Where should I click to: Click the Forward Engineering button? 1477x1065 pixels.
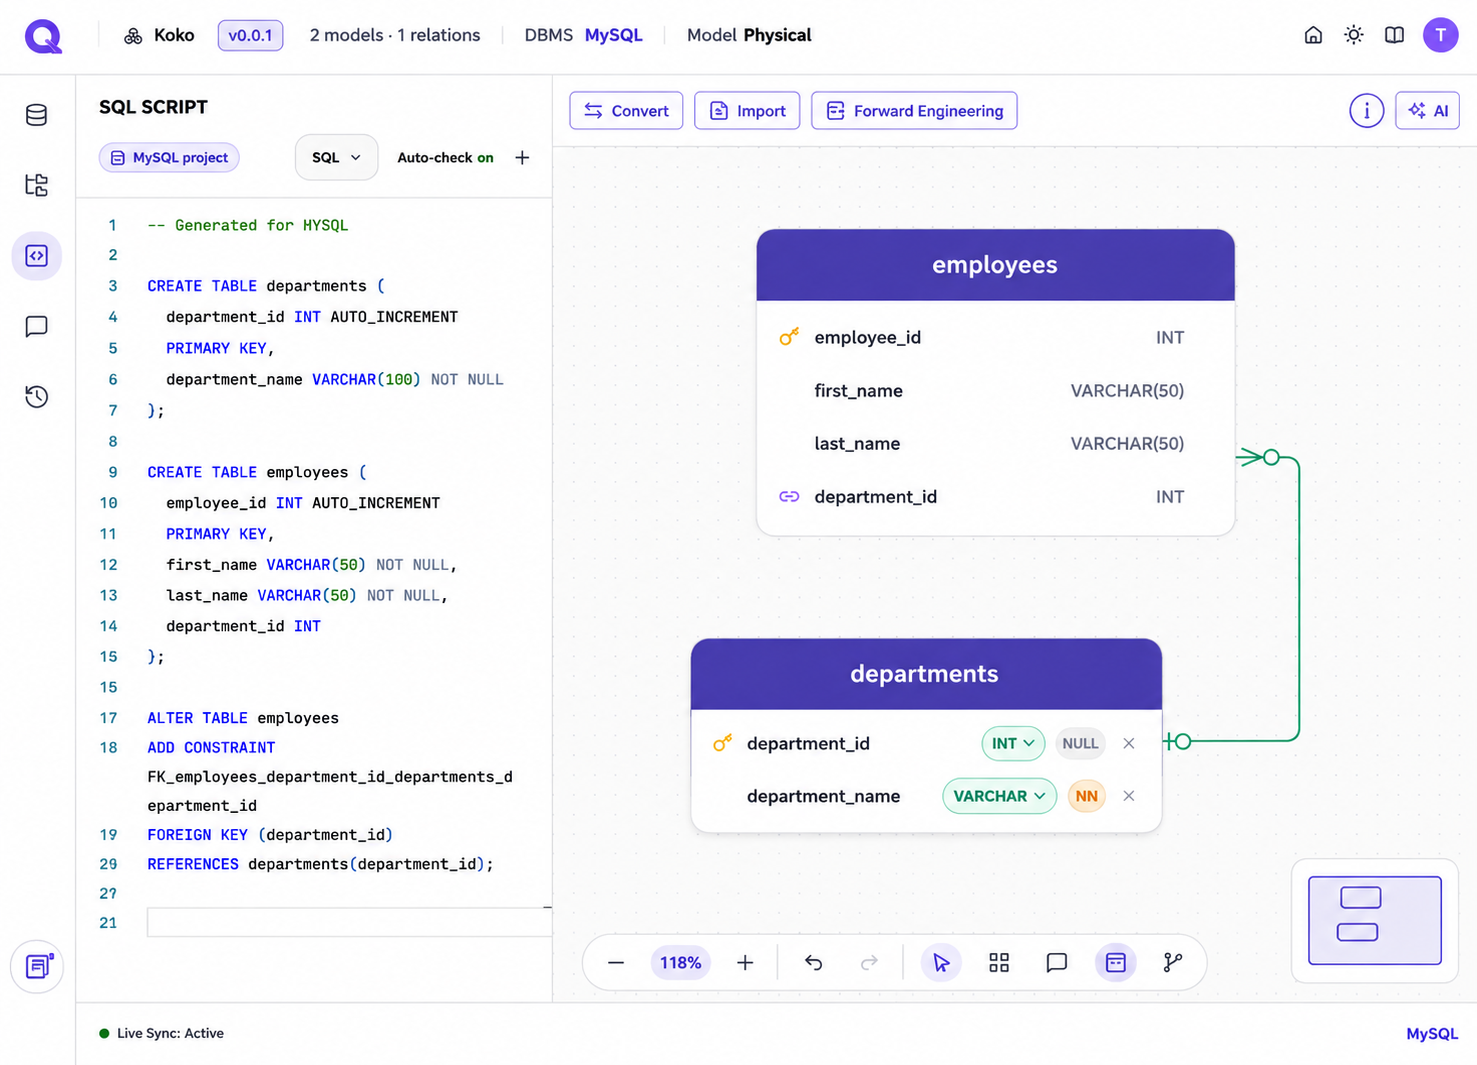point(914,111)
